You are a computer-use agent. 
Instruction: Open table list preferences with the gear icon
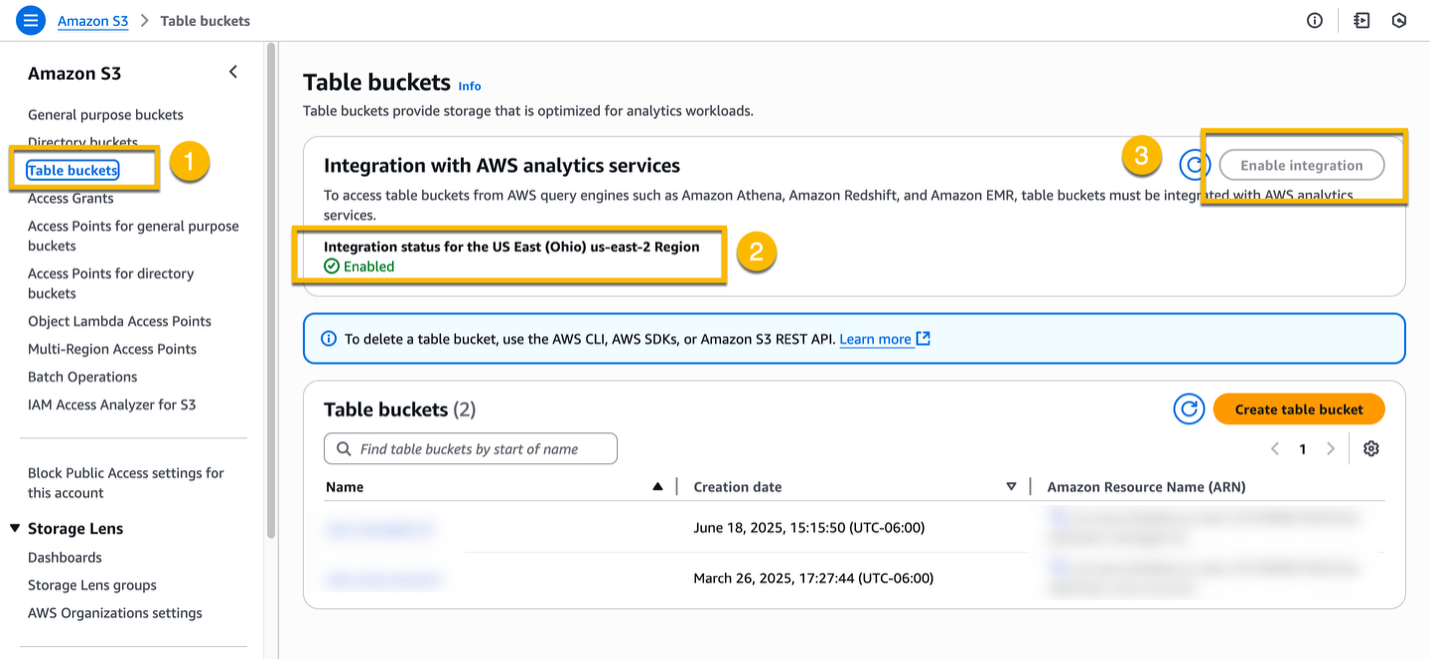point(1370,449)
